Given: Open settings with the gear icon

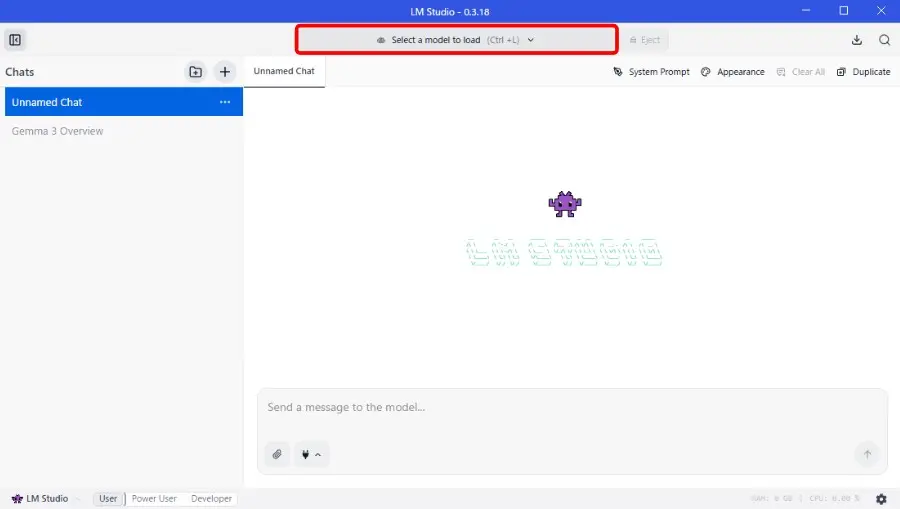Looking at the screenshot, I should point(881,499).
